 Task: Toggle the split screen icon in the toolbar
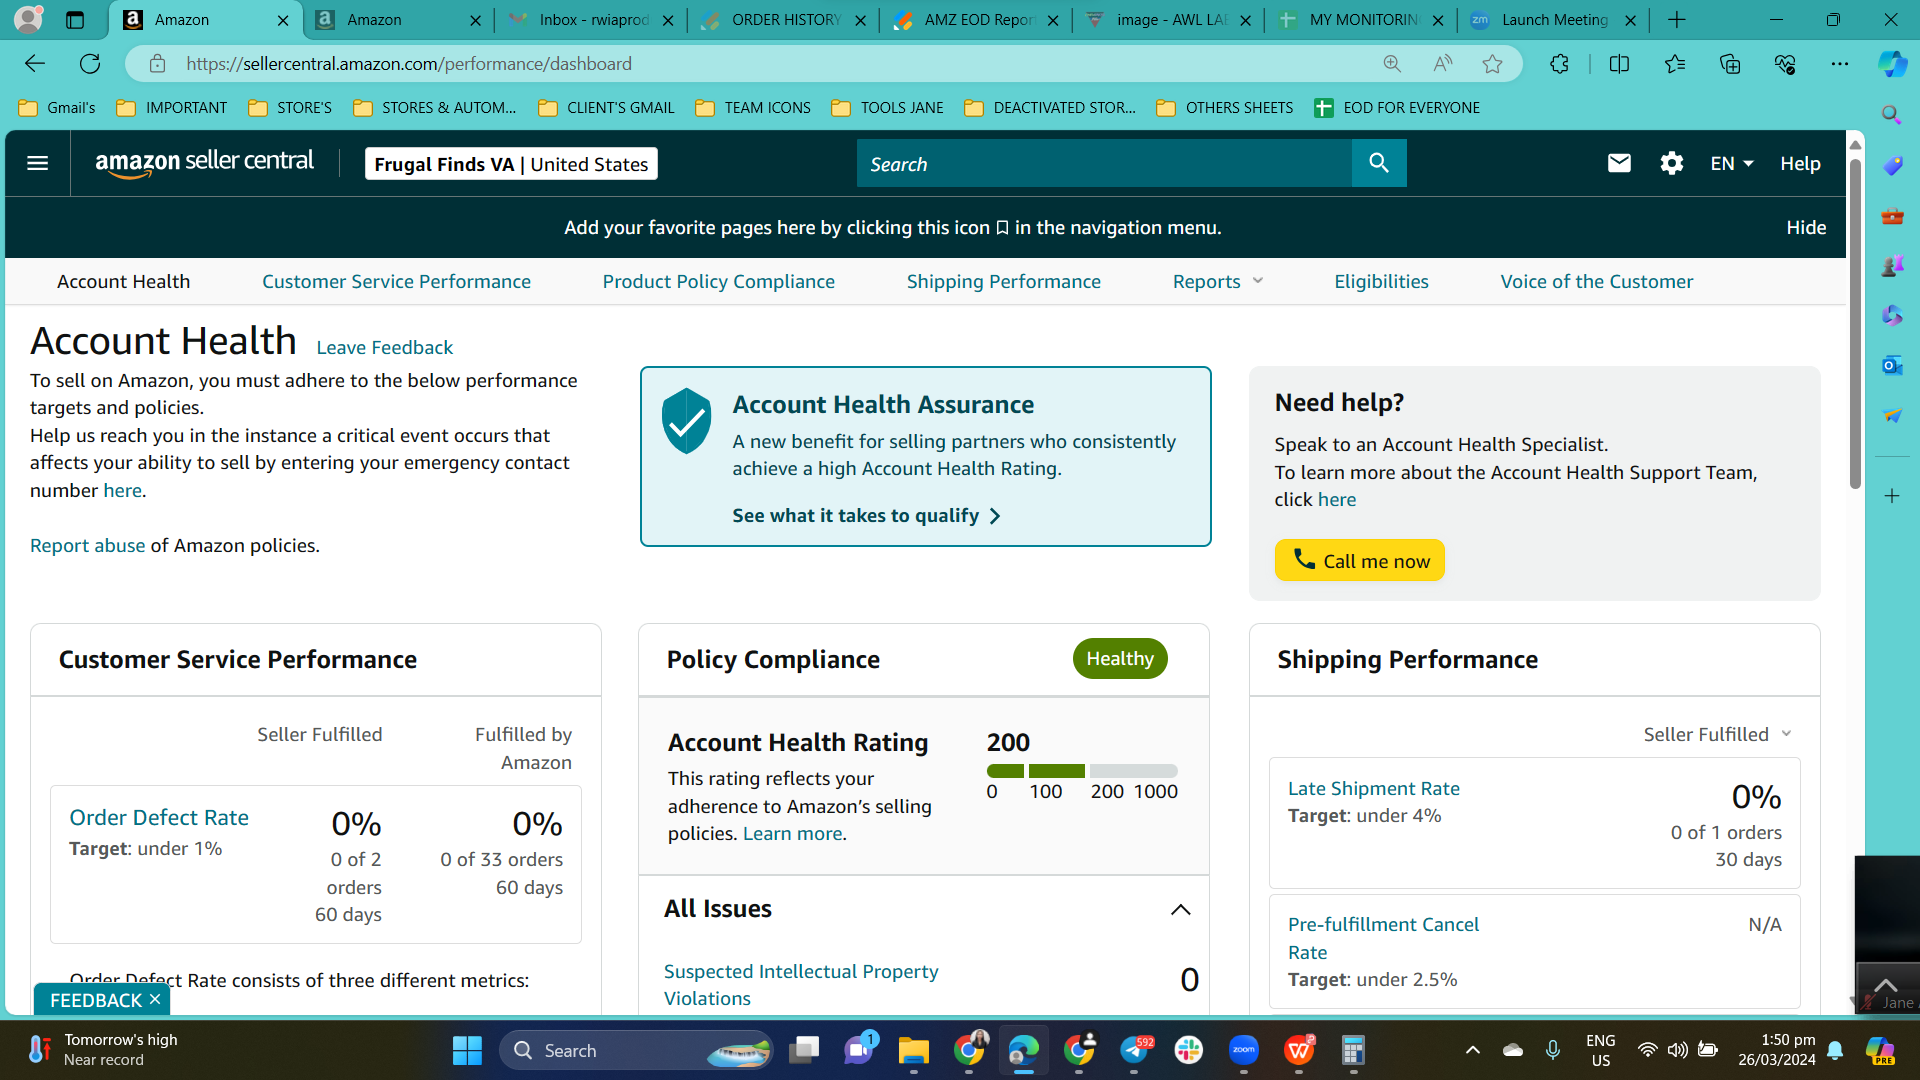click(1619, 64)
